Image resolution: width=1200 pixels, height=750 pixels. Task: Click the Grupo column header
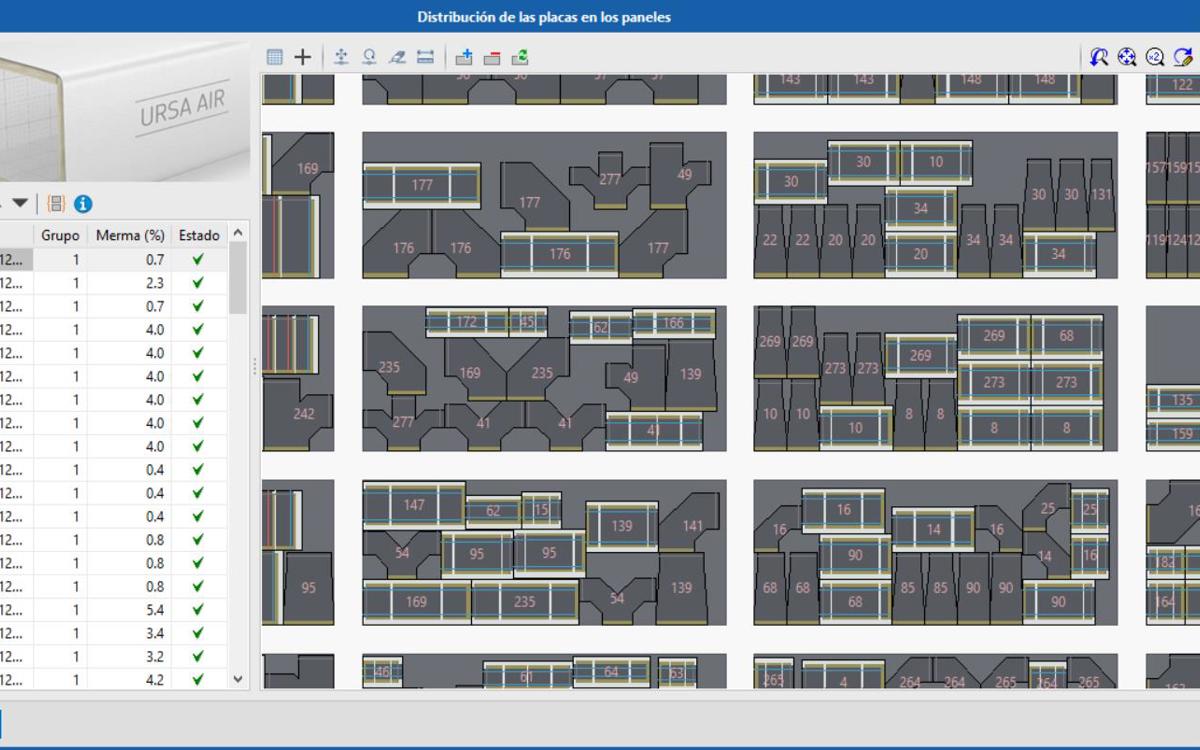coord(60,236)
